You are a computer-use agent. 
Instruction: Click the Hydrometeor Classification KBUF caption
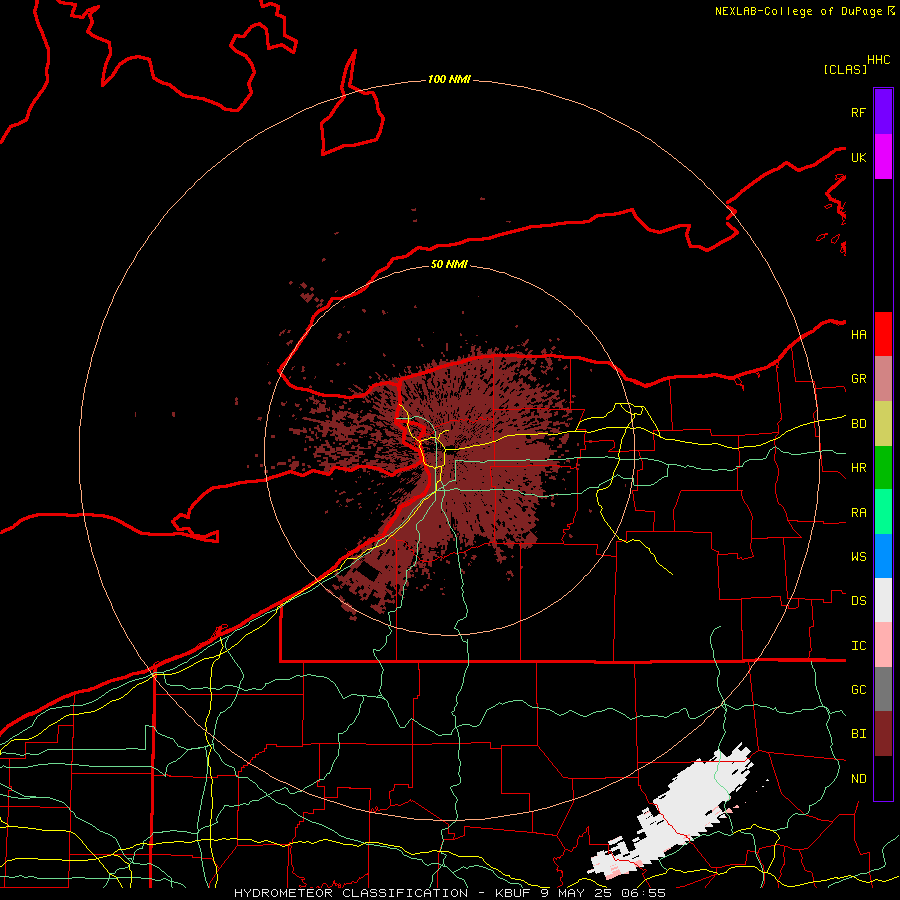point(449,893)
